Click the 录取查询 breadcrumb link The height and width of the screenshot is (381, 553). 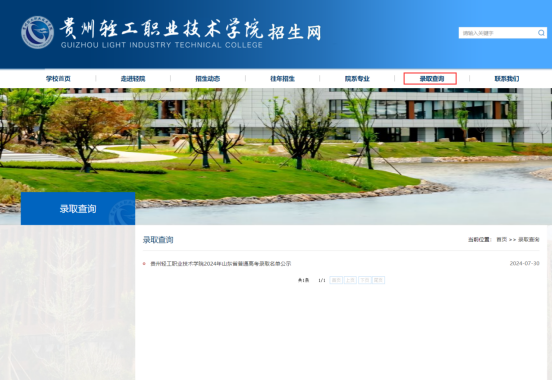pyautogui.click(x=529, y=240)
